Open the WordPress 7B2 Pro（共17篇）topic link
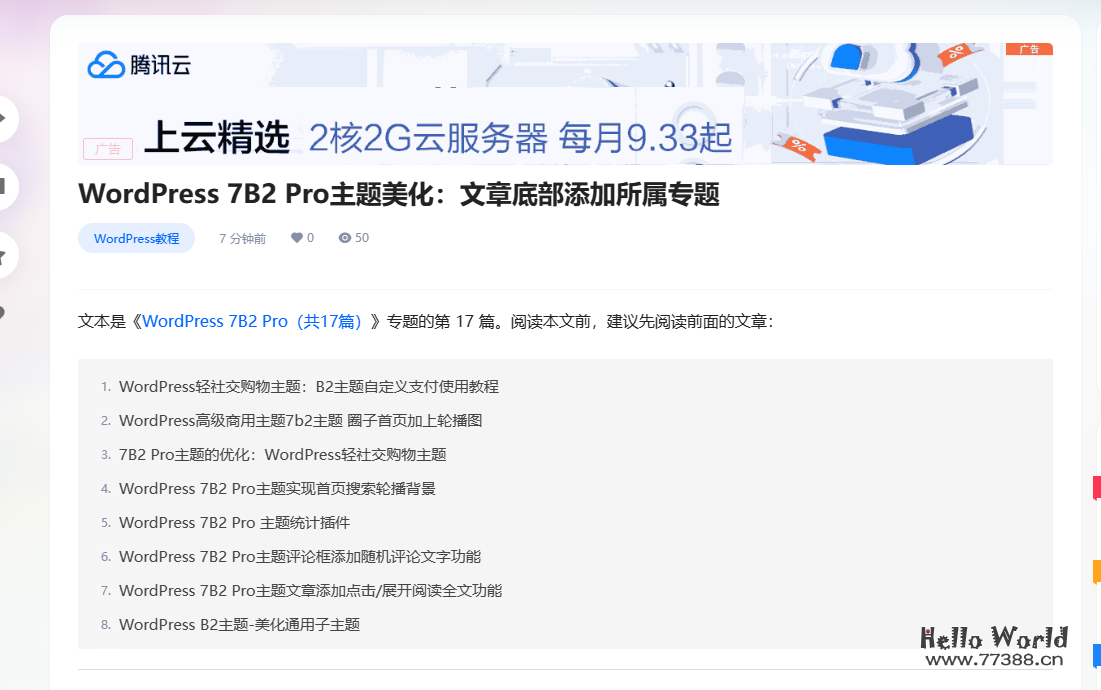This screenshot has height=690, width=1101. click(251, 321)
